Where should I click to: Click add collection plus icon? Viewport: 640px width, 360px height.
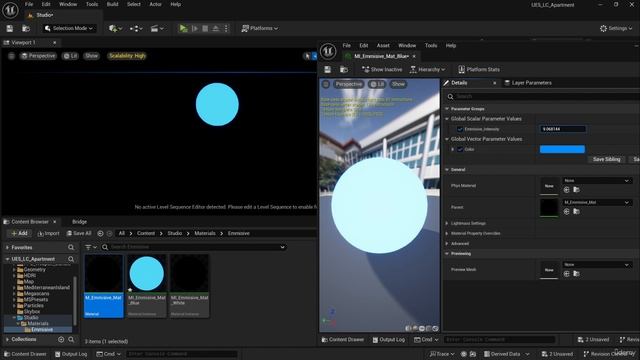[x=61, y=339]
